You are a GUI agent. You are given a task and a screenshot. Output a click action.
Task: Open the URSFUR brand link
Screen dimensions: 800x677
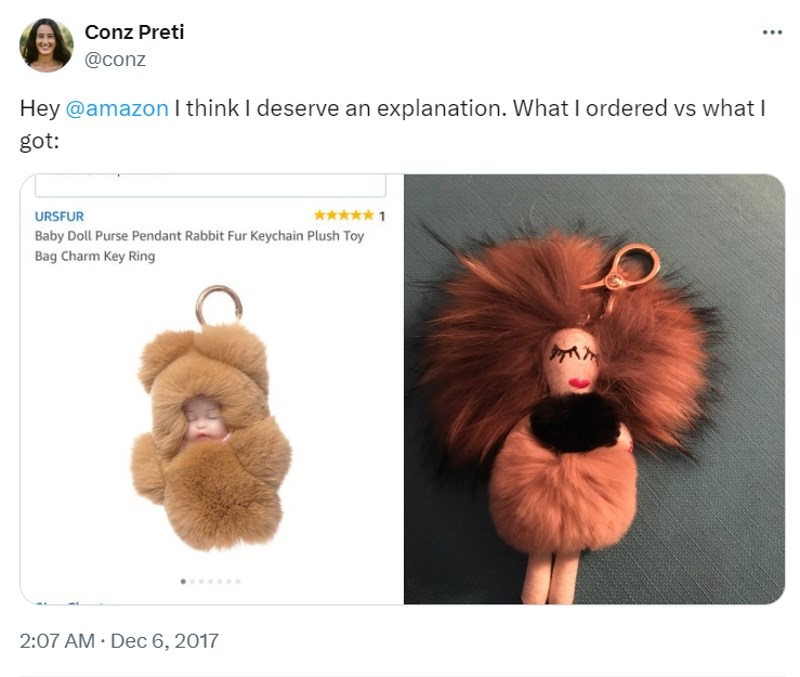tap(59, 216)
